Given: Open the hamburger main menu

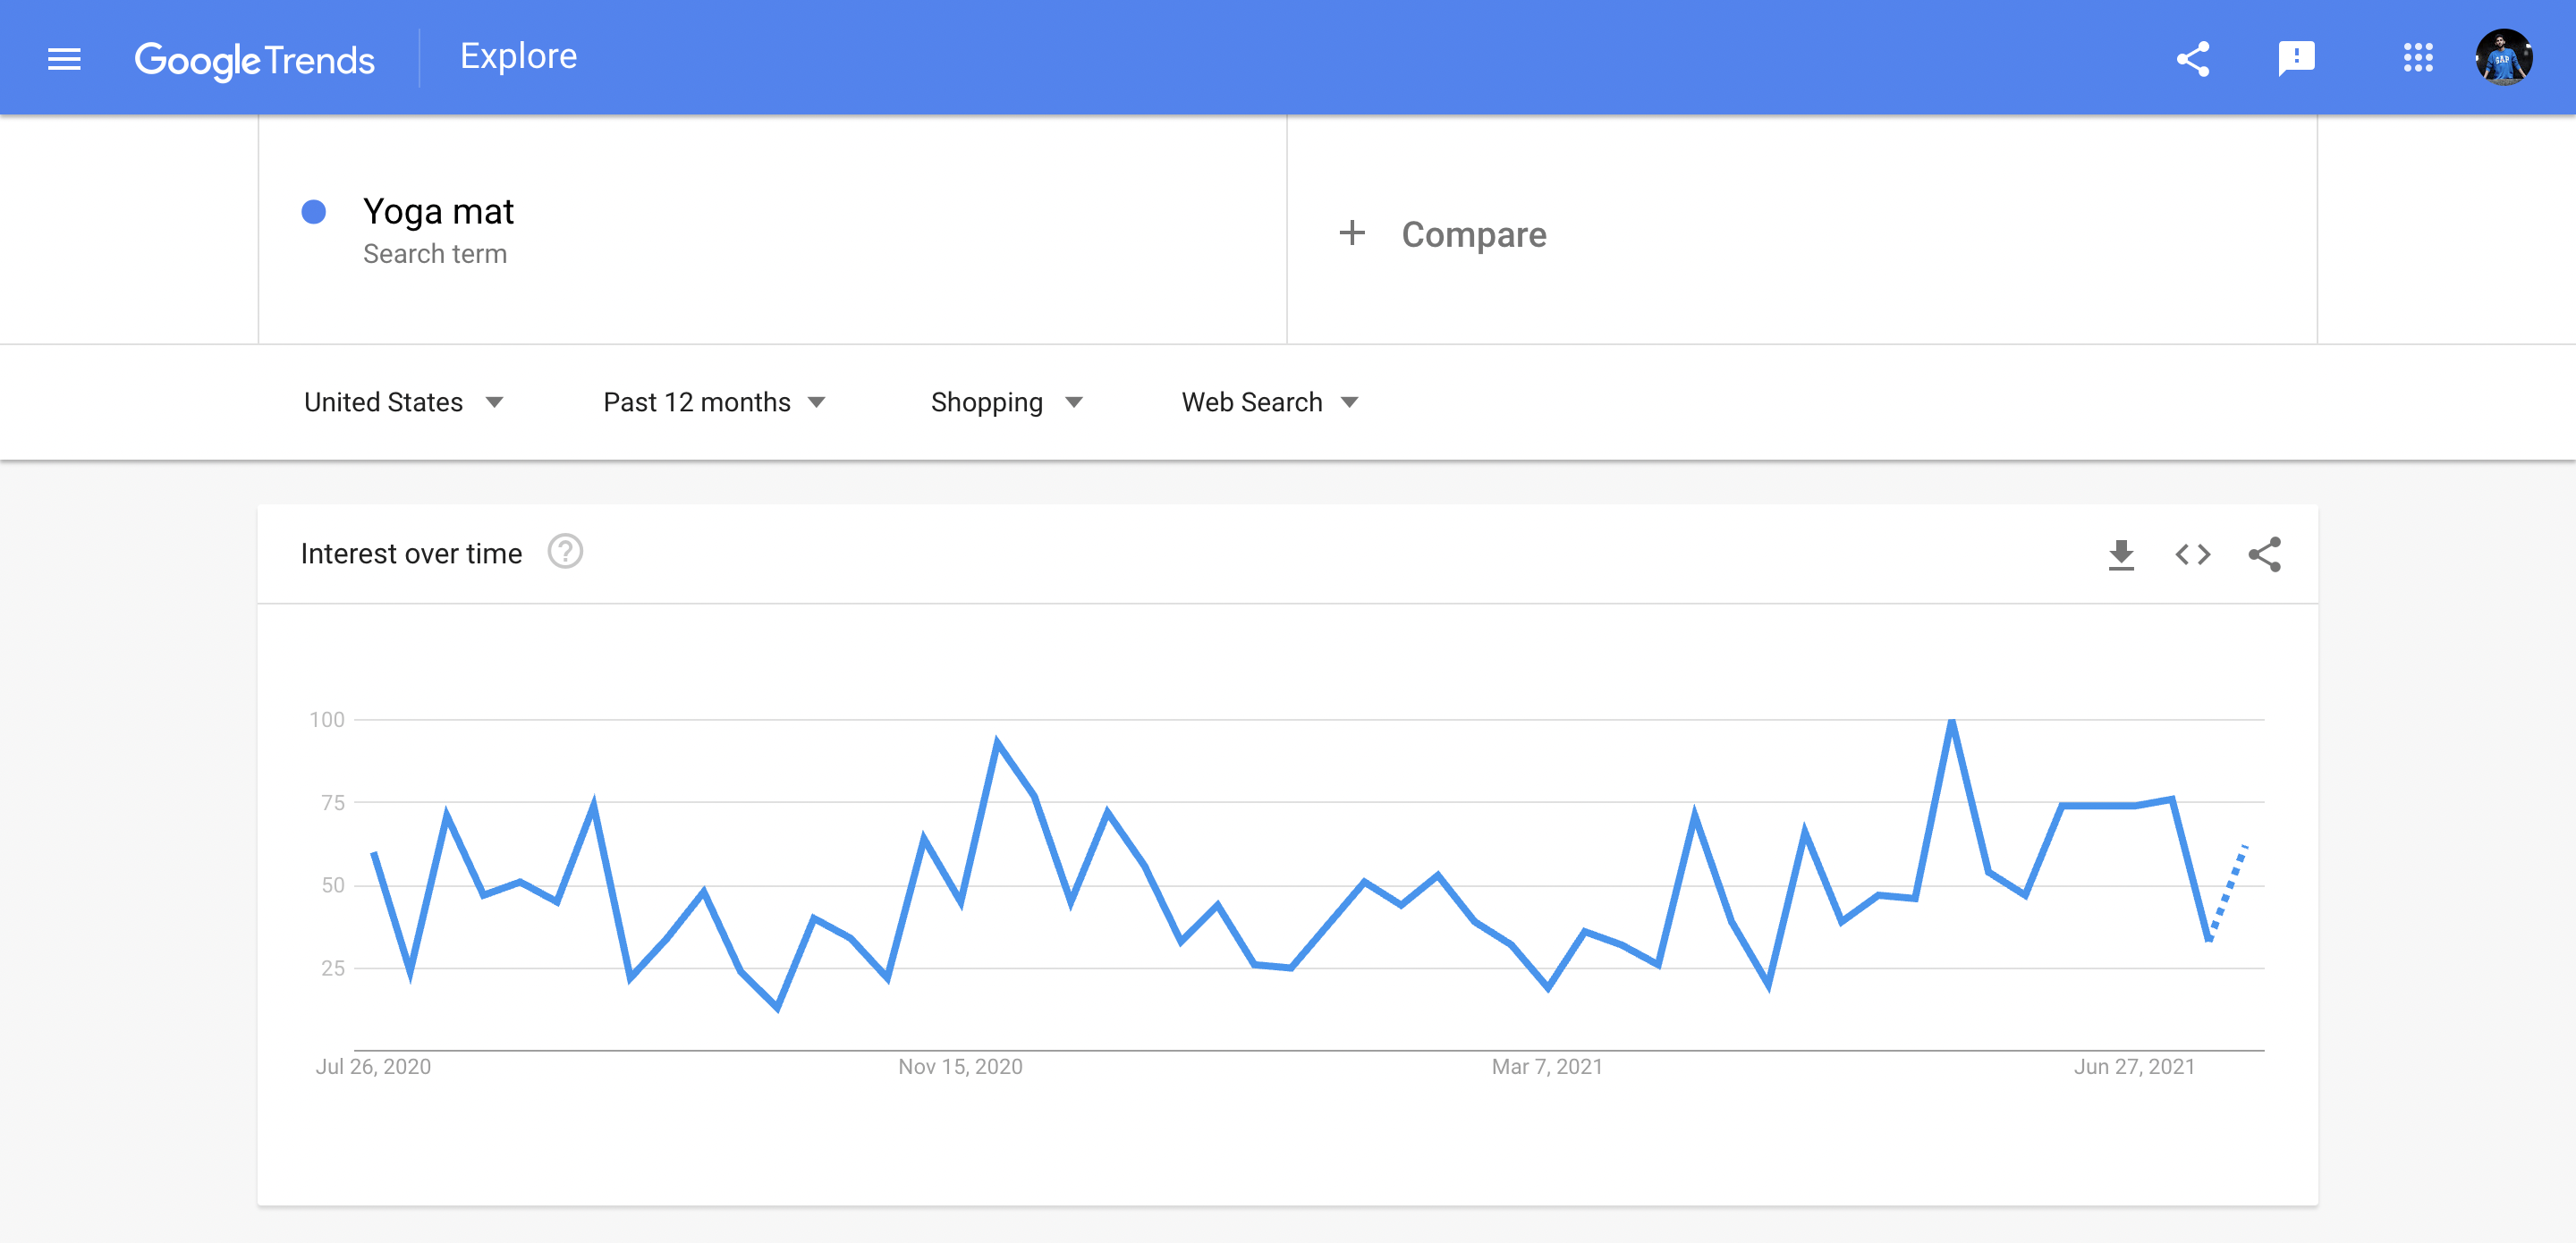Looking at the screenshot, I should point(64,59).
